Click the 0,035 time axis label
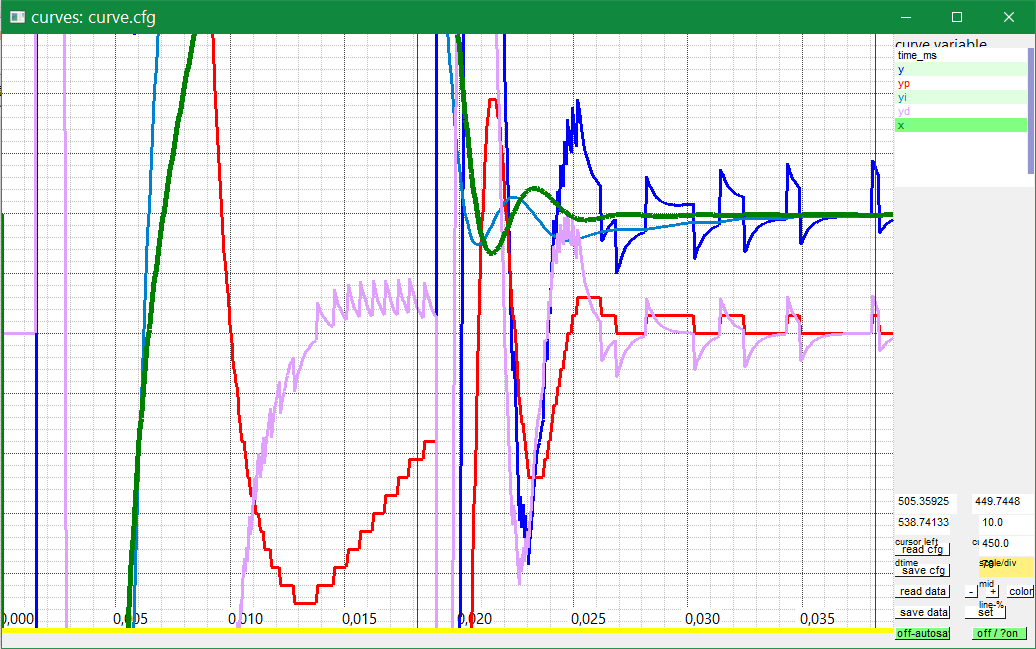 (817, 619)
